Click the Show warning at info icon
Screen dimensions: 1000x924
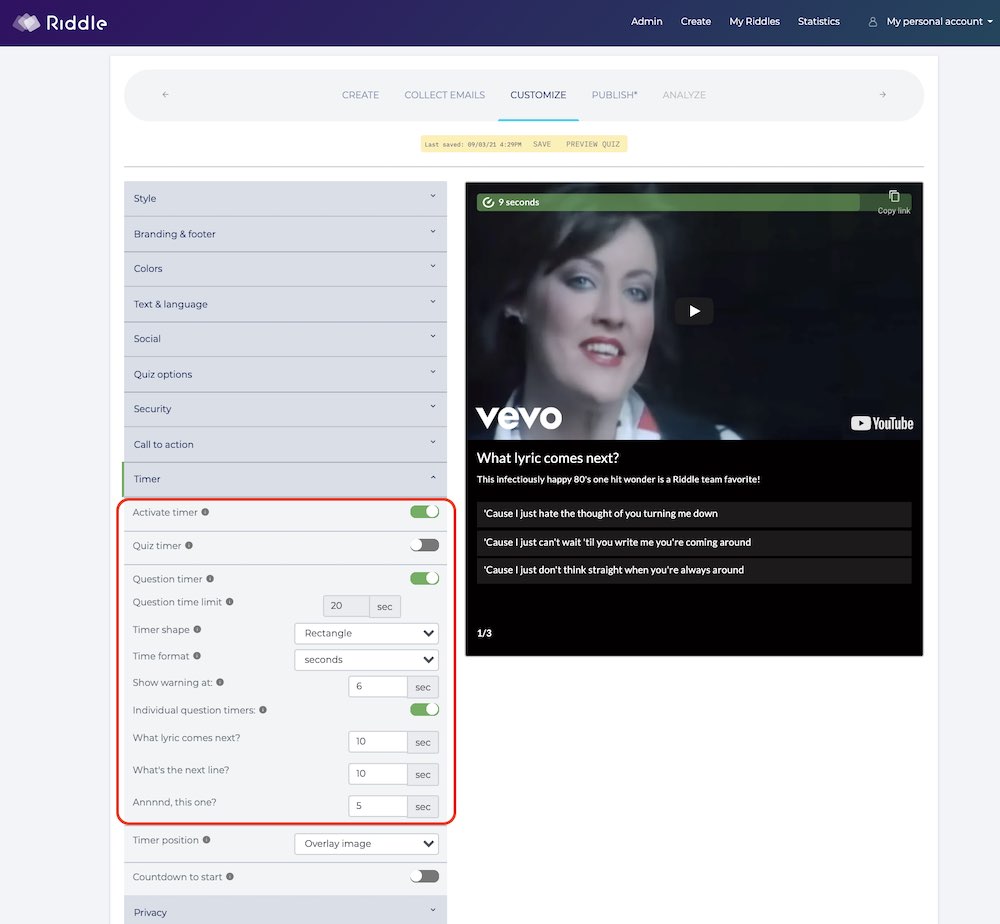[x=220, y=682]
